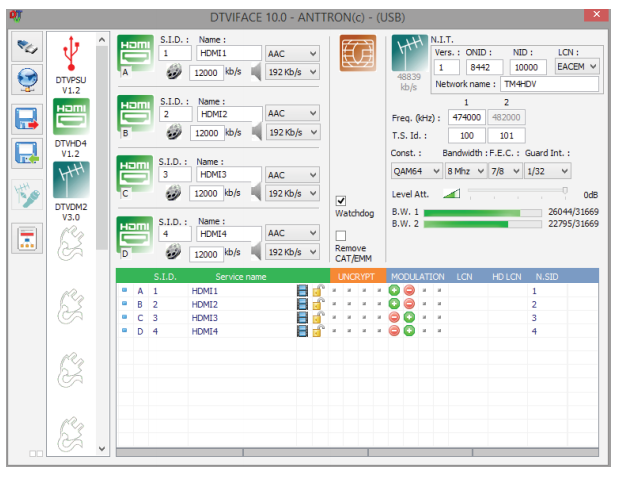Click the Network name input field
Screen dimensions: 620x477
pos(549,84)
